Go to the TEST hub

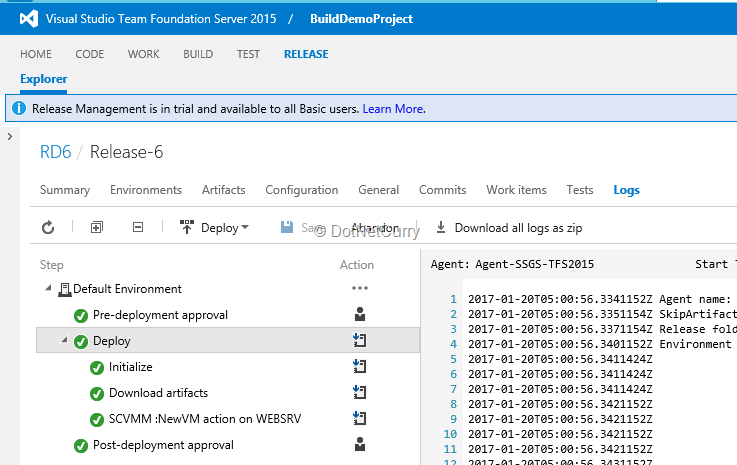(248, 54)
